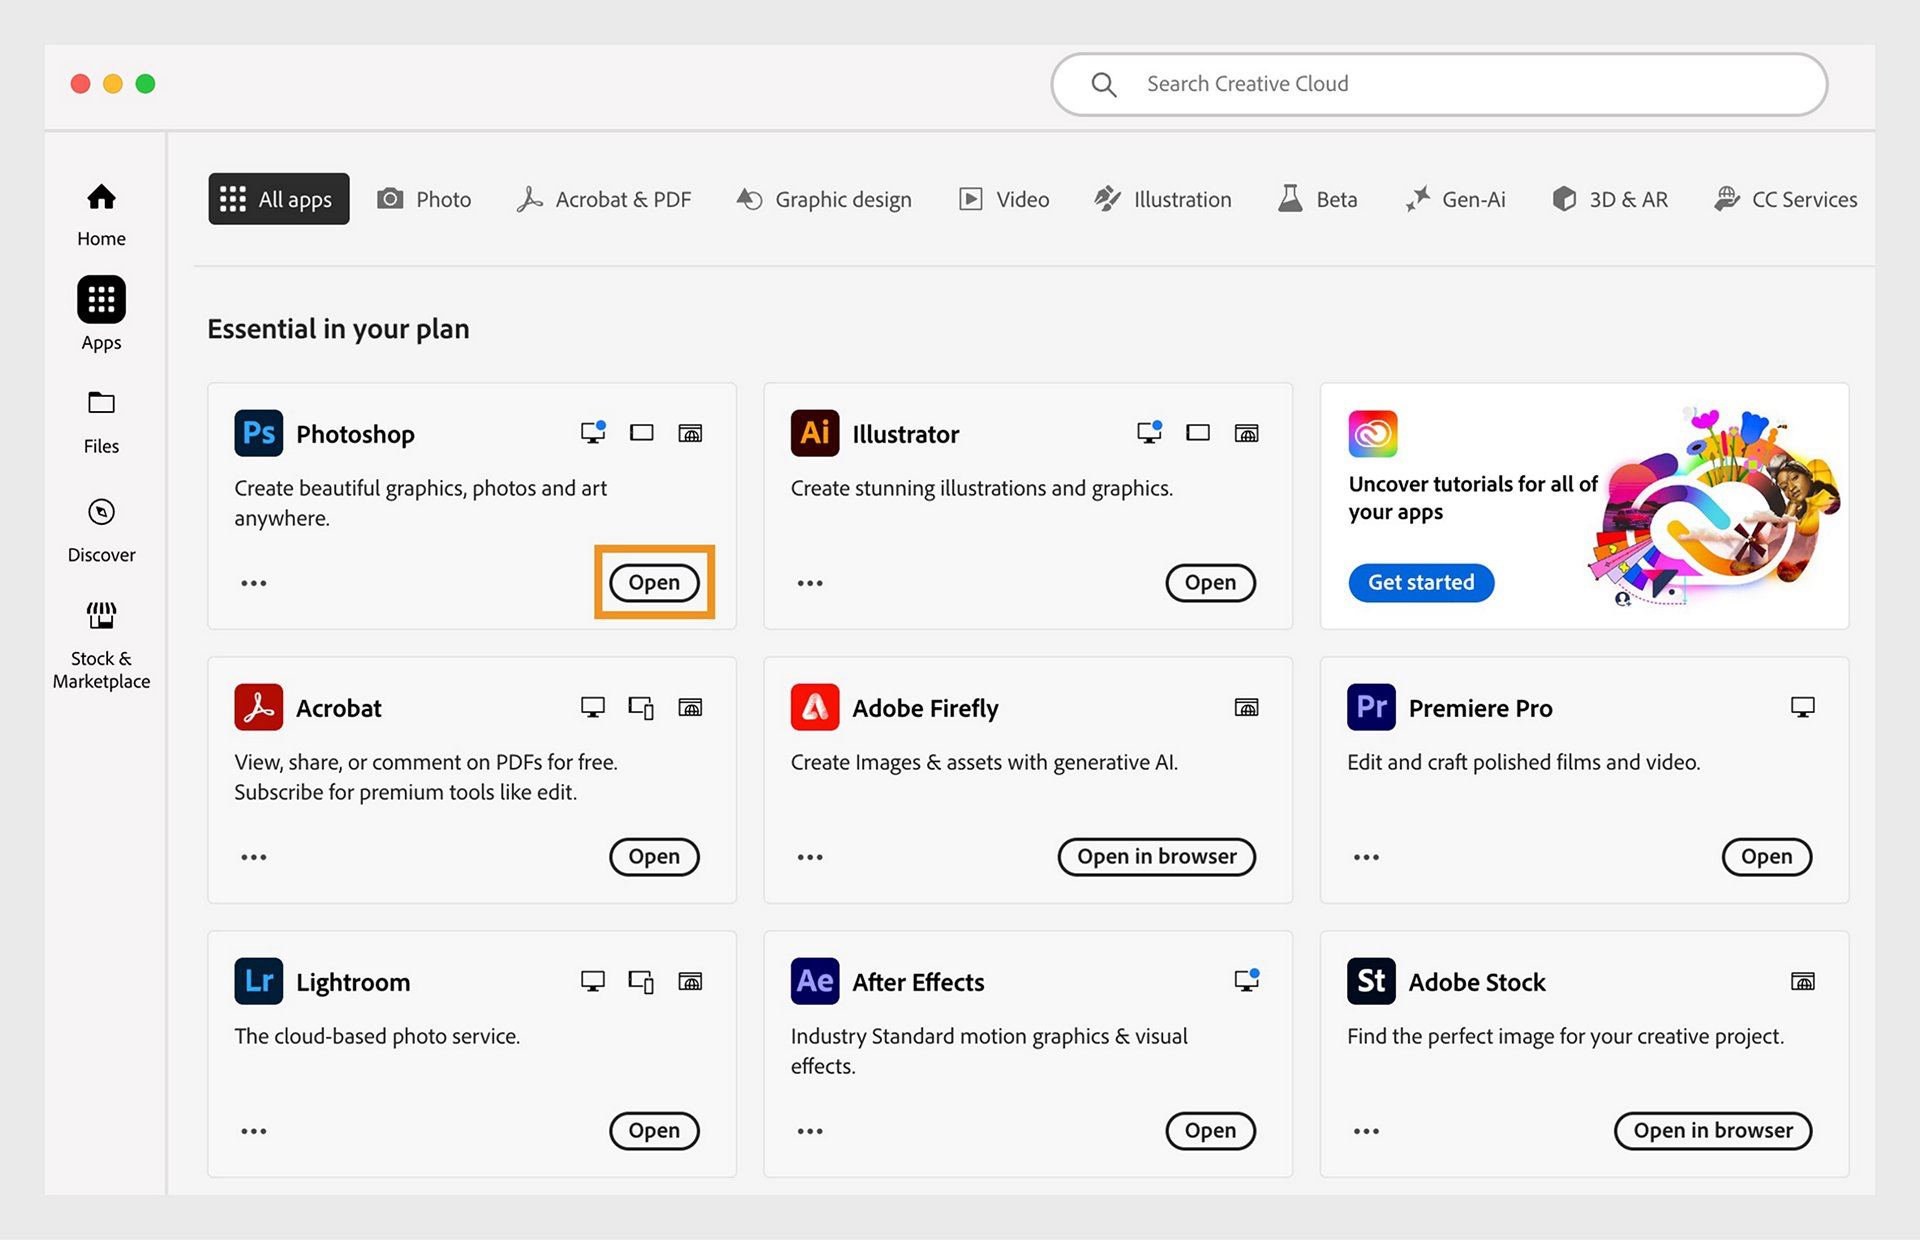Click Acrobat's web platform icon
Screen dimensions: 1920x1240
pos(690,707)
